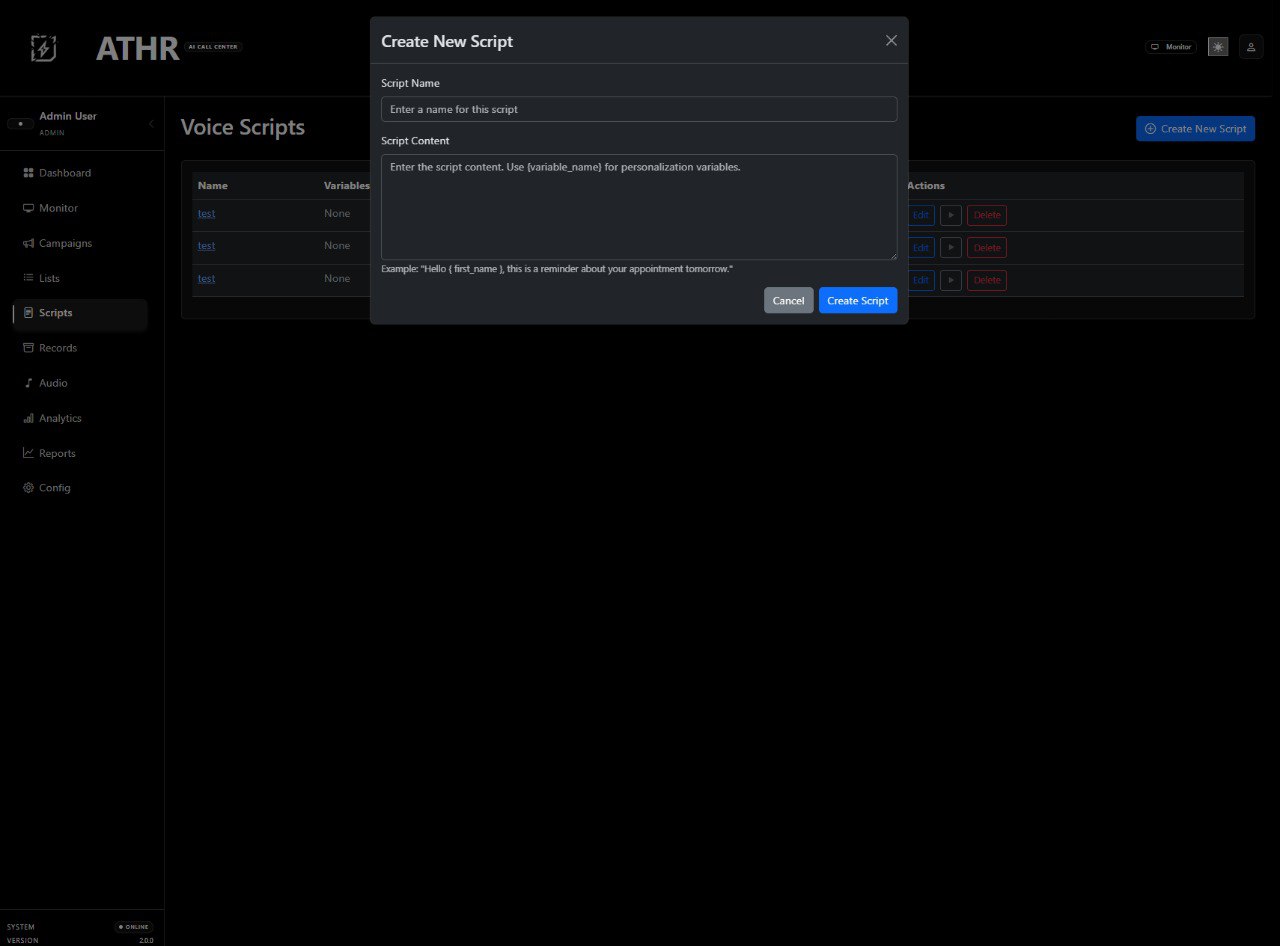1280x946 pixels.
Task: Click the textarea resize grip corner
Action: pyautogui.click(x=892, y=255)
